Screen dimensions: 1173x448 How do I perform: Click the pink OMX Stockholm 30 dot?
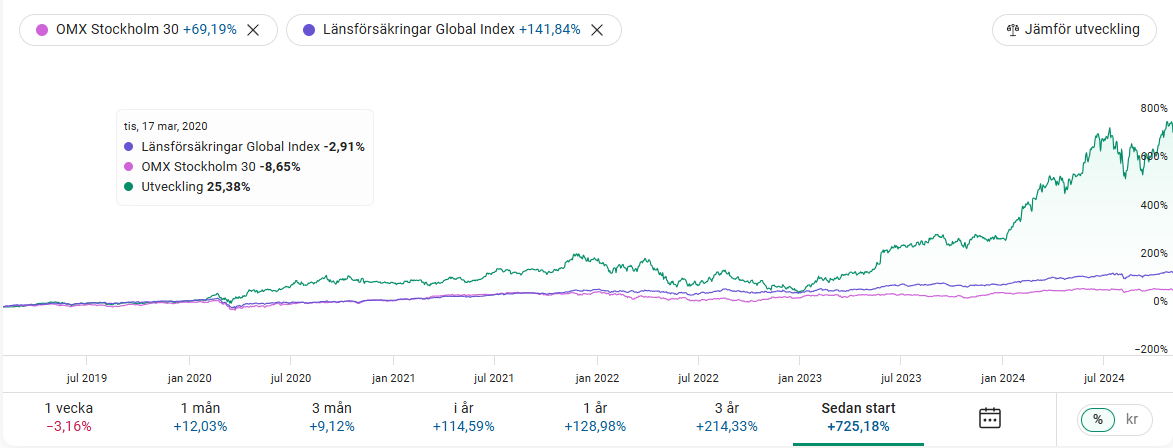pos(42,30)
